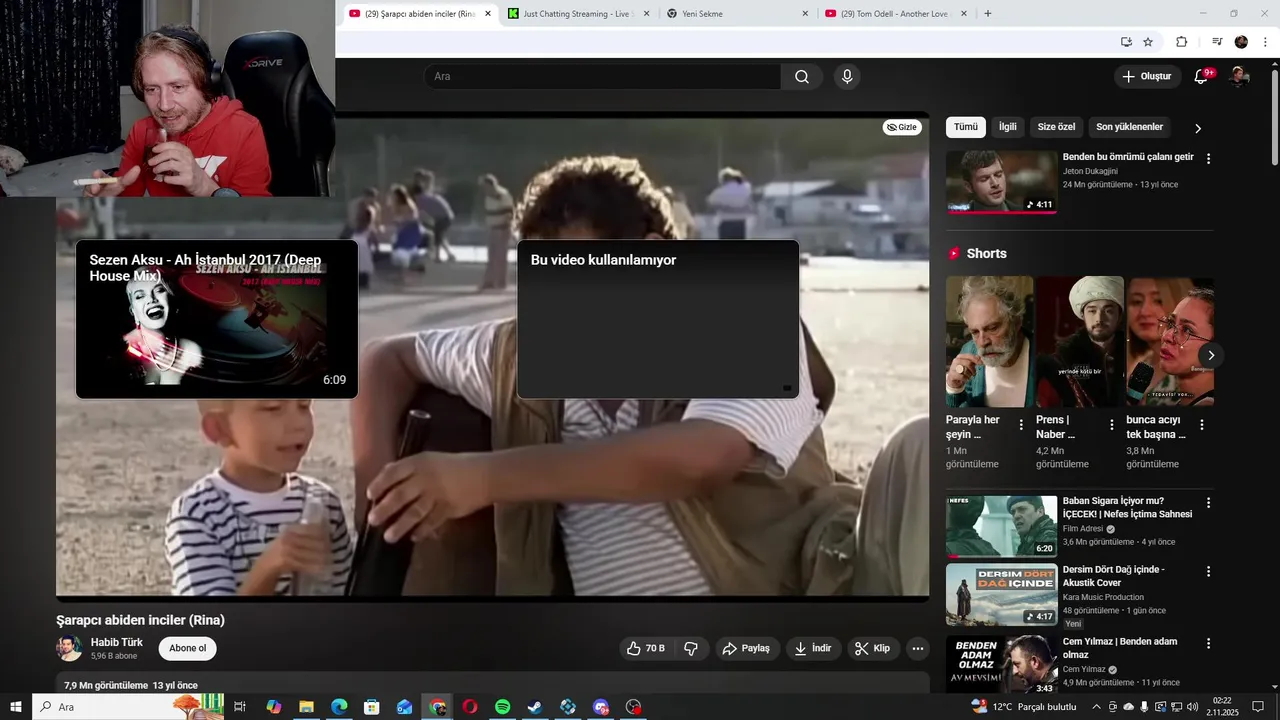
Task: Open taskbar weather 12°C Parçalı bulutlu
Action: pyautogui.click(x=1024, y=707)
